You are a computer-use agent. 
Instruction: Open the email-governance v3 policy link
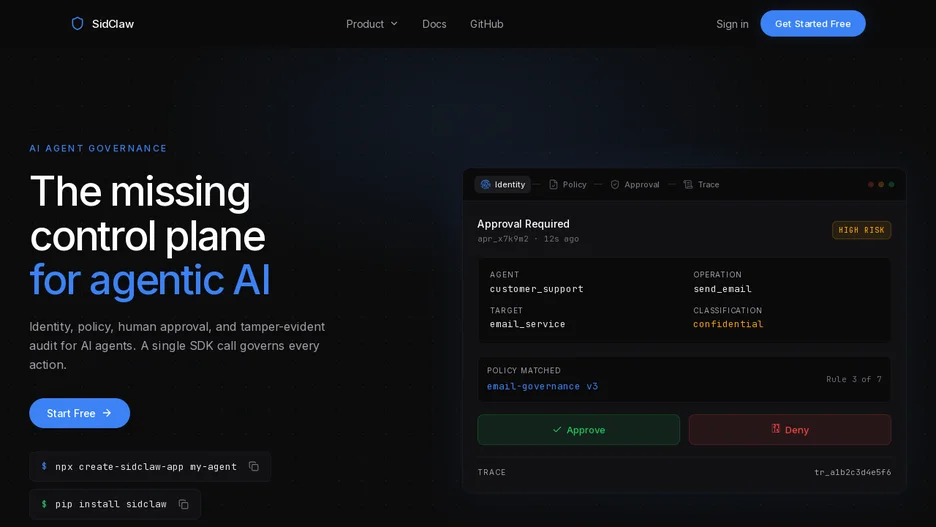(542, 386)
